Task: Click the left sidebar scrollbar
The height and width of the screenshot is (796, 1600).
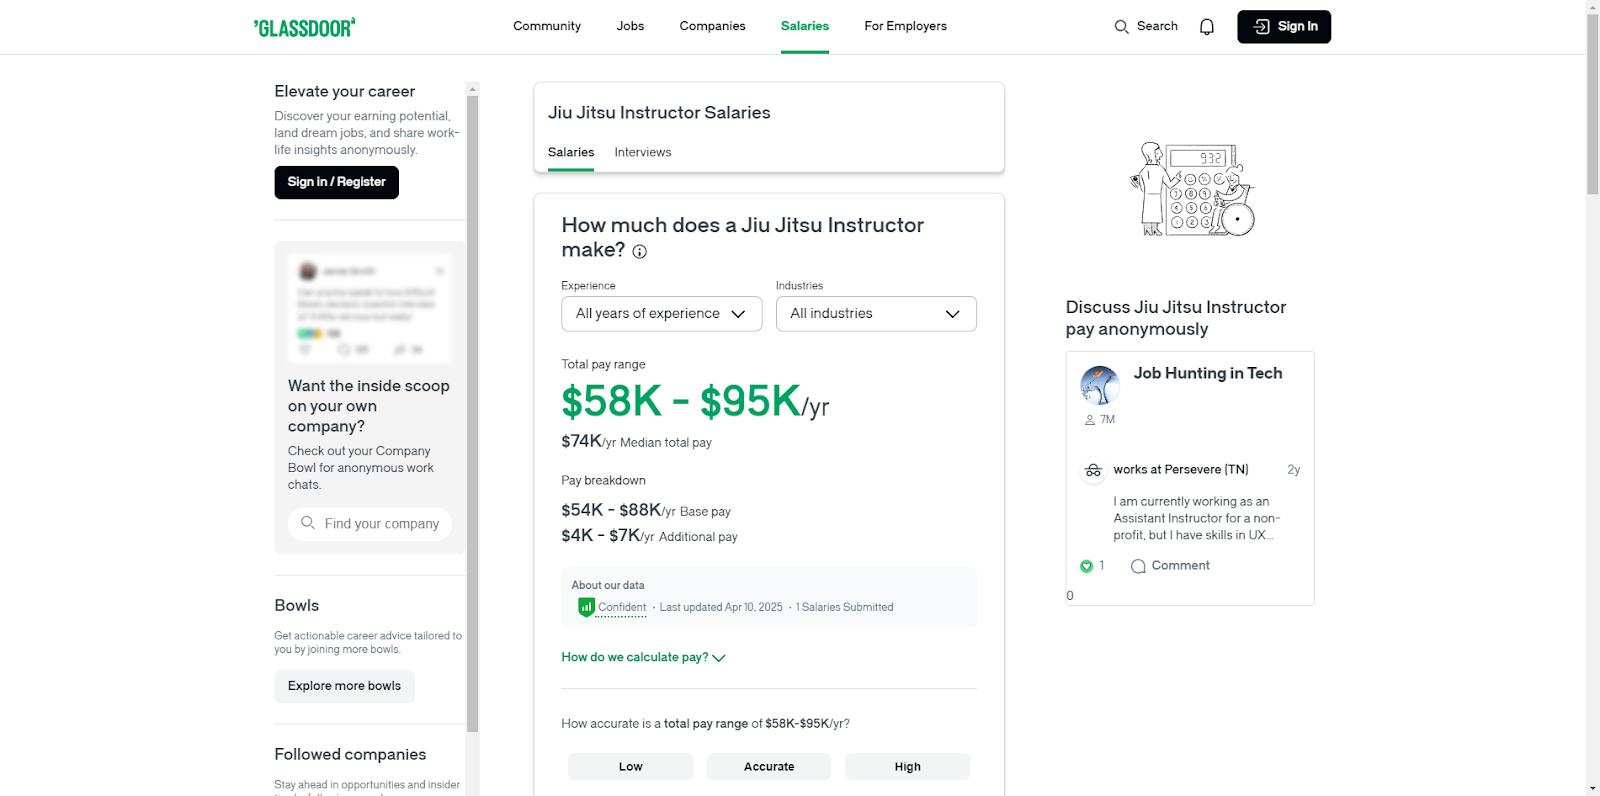Action: click(x=473, y=414)
